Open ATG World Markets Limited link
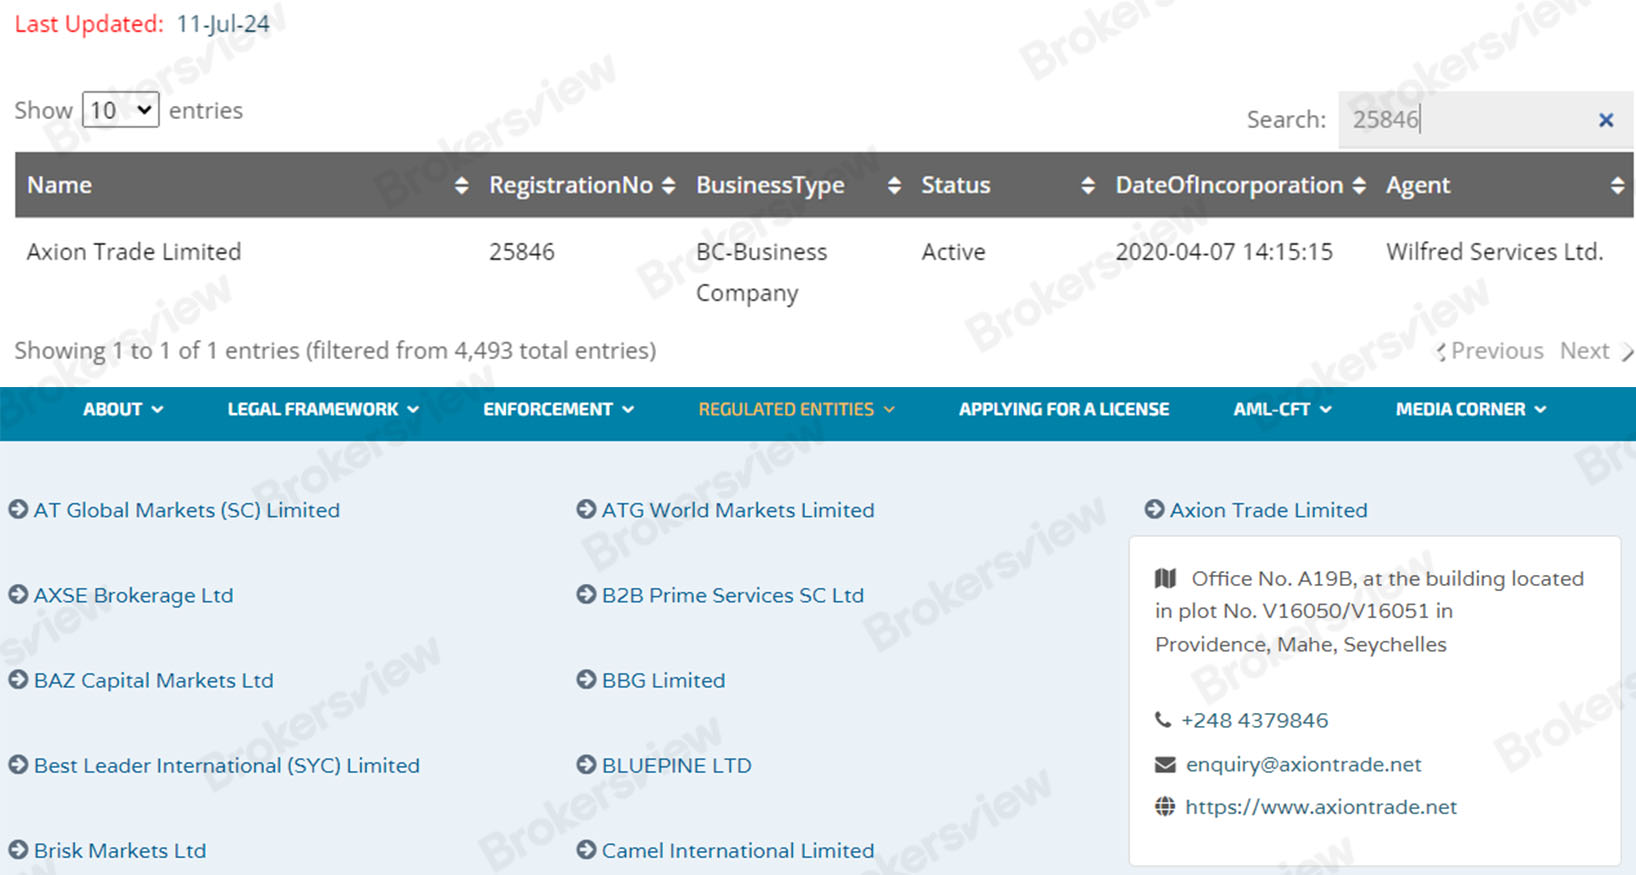The width and height of the screenshot is (1636, 875). coord(738,510)
